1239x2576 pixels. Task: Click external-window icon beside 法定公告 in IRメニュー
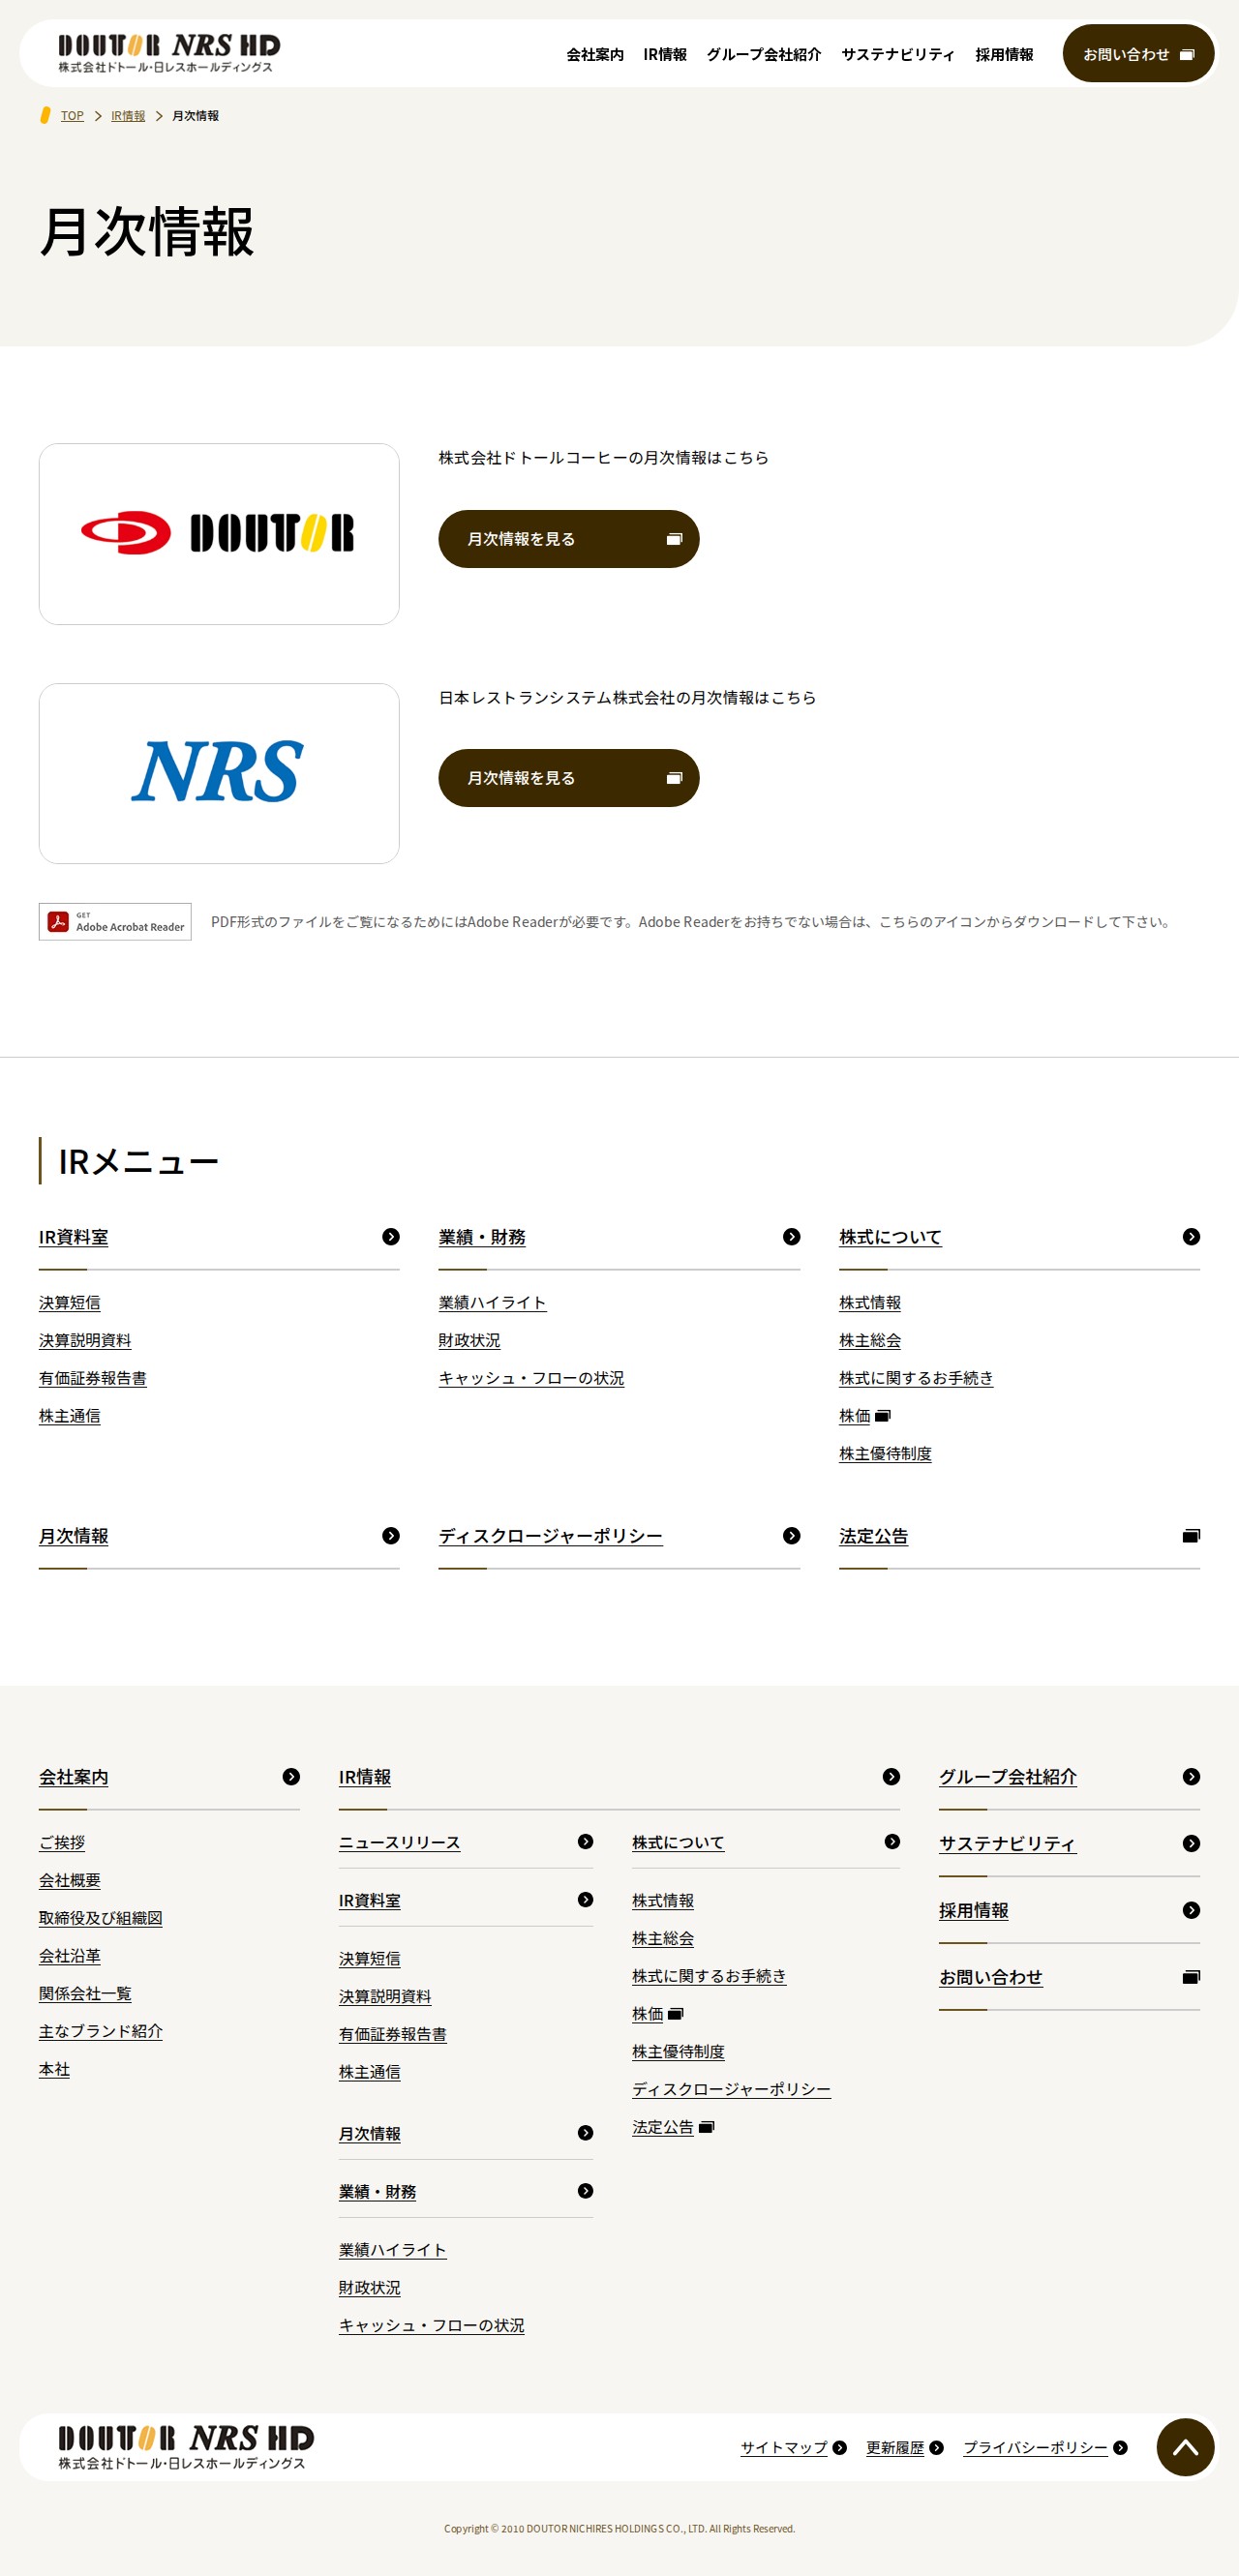(1191, 1535)
